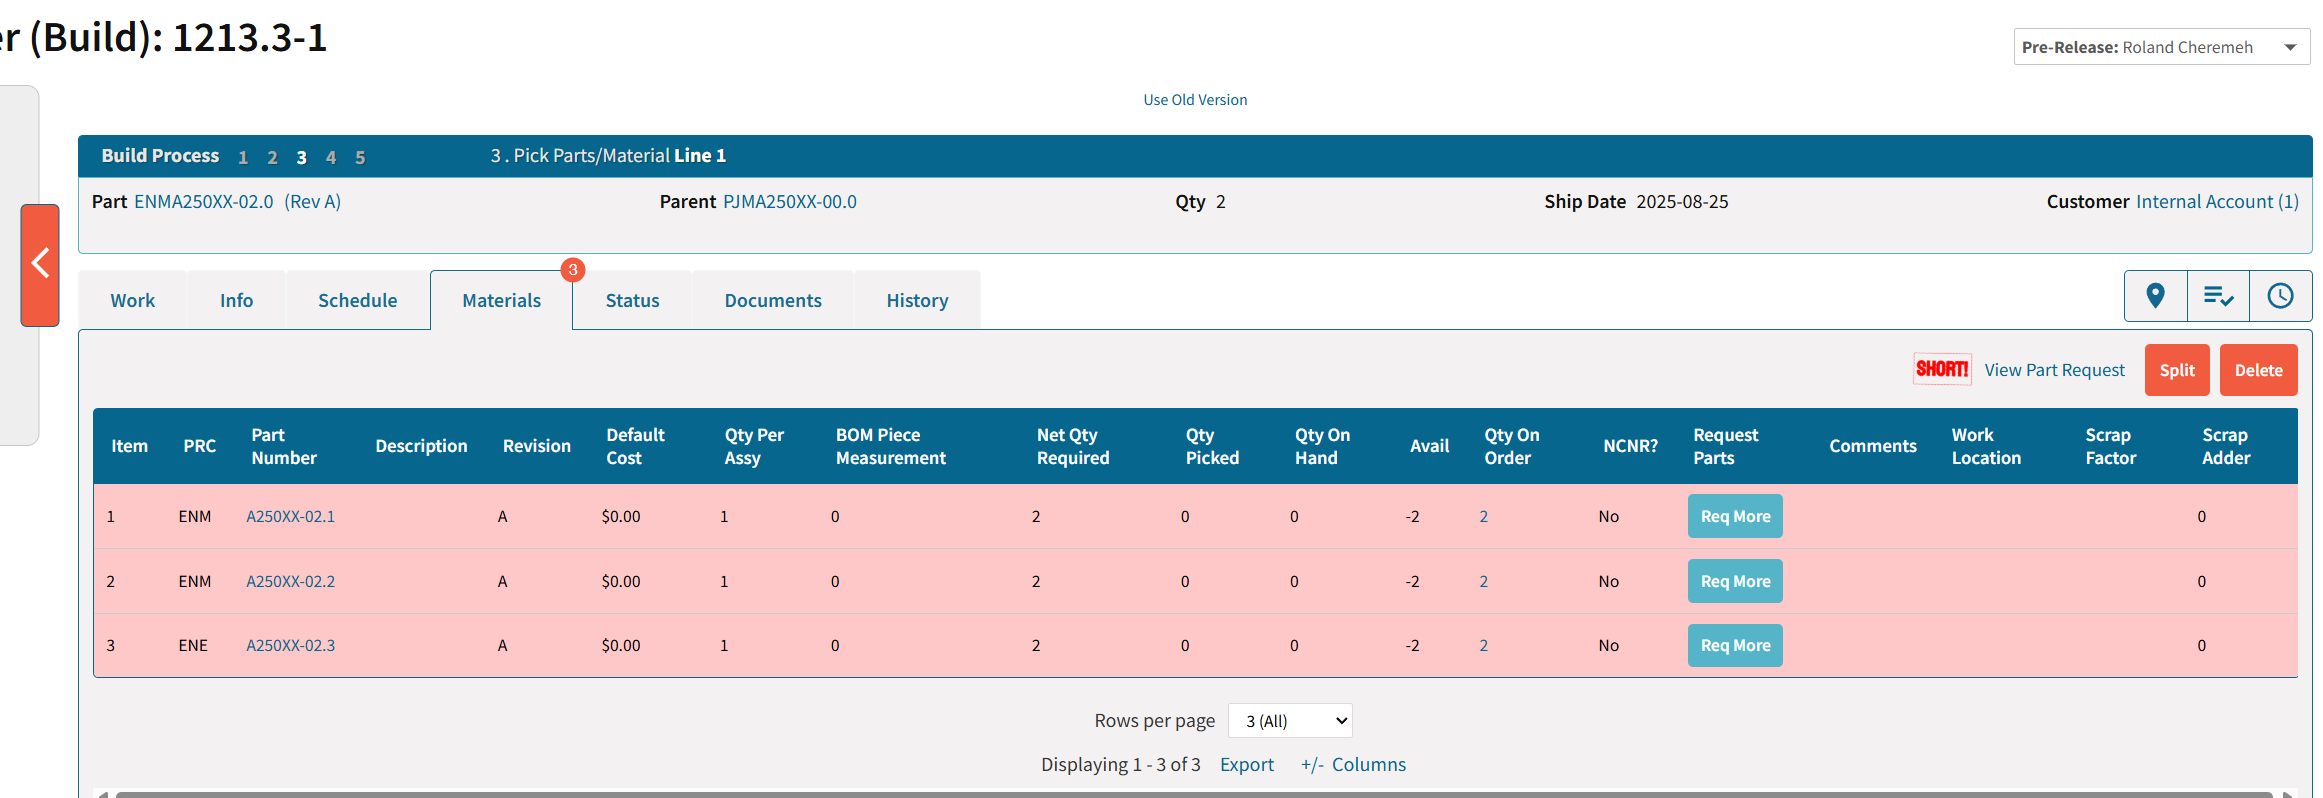Click the clock history icon button
This screenshot has height=798, width=2323.
[x=2280, y=296]
